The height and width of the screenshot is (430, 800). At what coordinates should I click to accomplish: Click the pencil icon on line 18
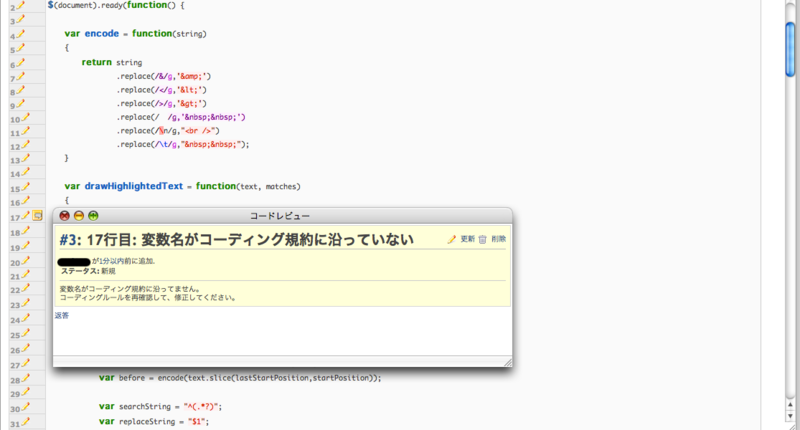click(x=25, y=231)
